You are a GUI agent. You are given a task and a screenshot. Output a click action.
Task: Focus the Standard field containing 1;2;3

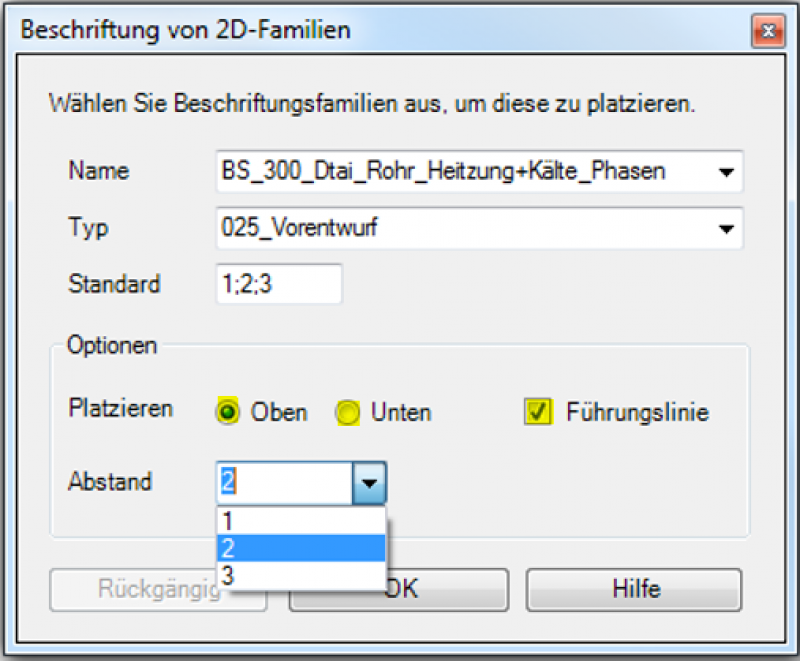(278, 284)
